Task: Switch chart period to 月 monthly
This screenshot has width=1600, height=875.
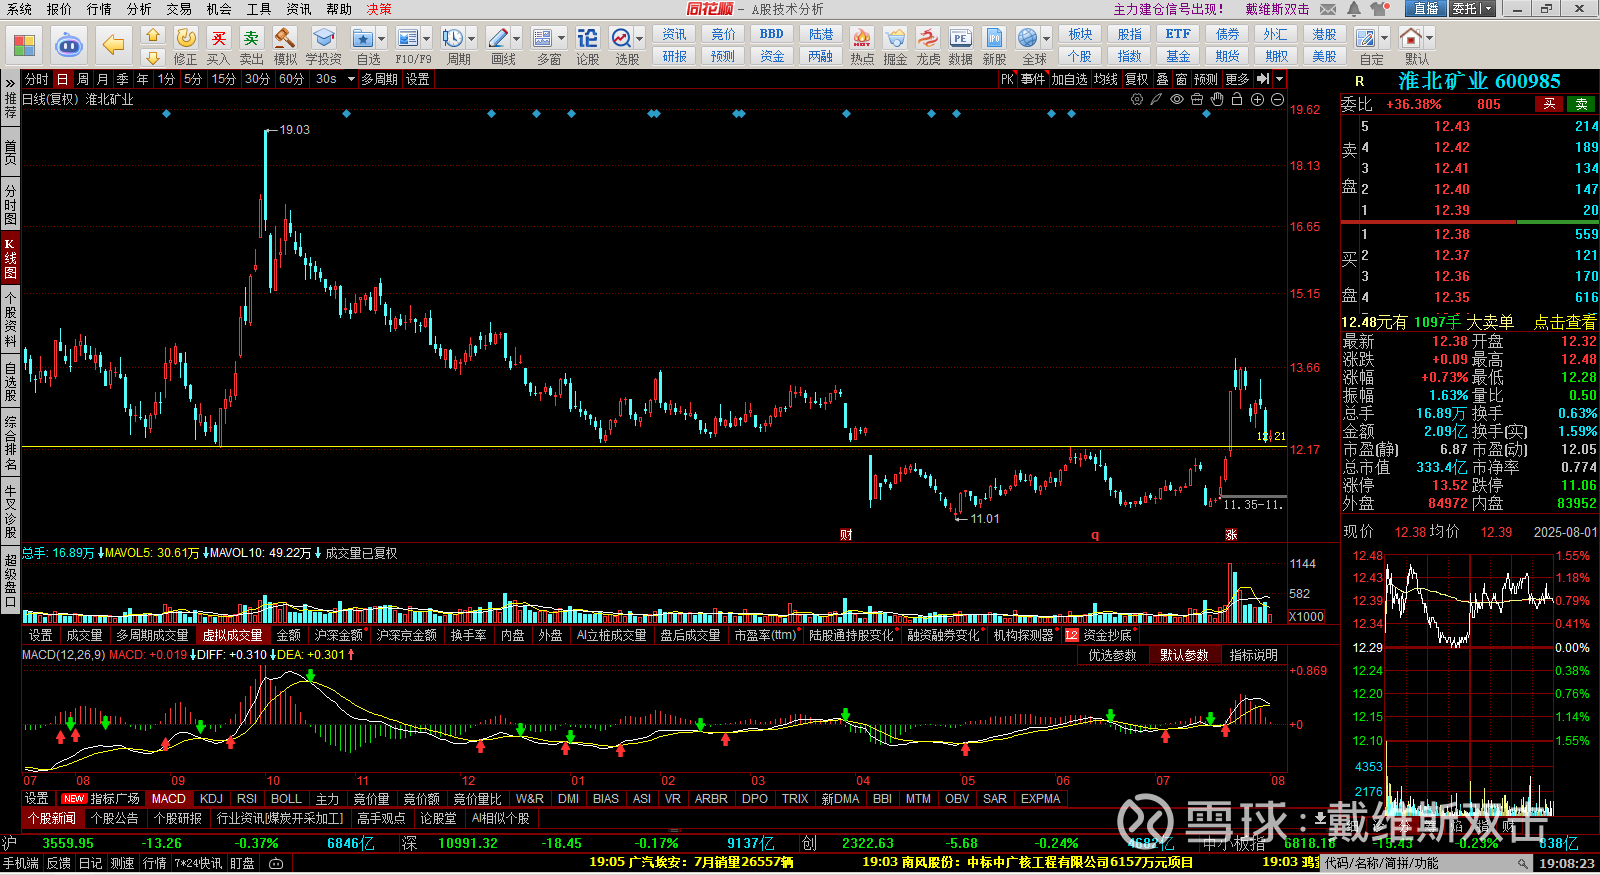Action: pyautogui.click(x=103, y=79)
